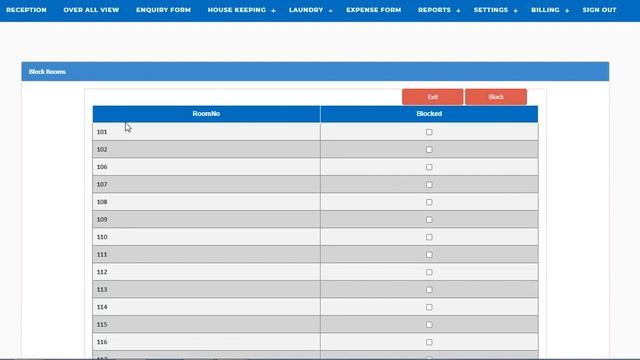Expand the Settings menu
The height and width of the screenshot is (360, 640).
tap(496, 10)
